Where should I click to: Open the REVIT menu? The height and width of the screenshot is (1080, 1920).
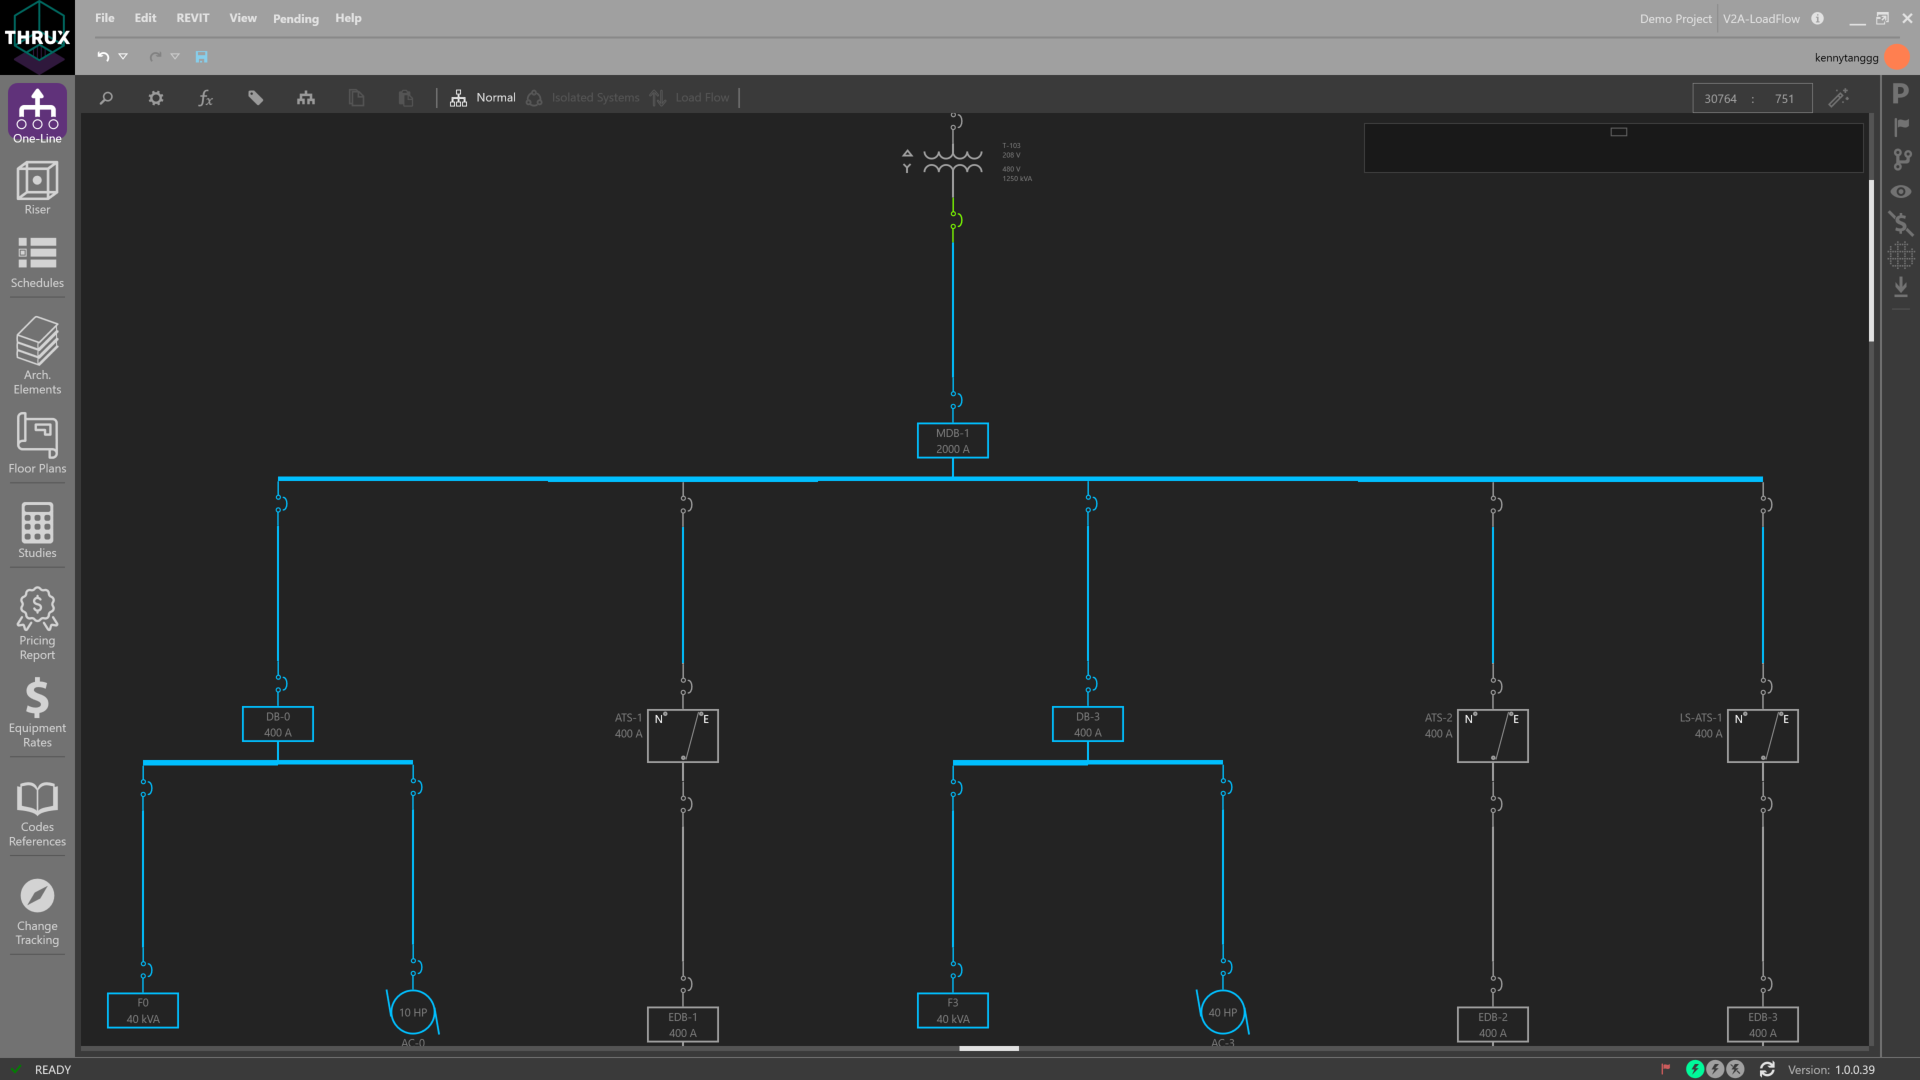pyautogui.click(x=193, y=18)
